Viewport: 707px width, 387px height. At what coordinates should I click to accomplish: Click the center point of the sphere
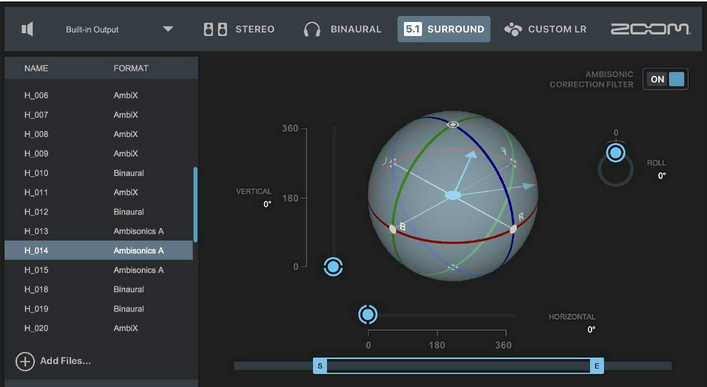tap(453, 195)
